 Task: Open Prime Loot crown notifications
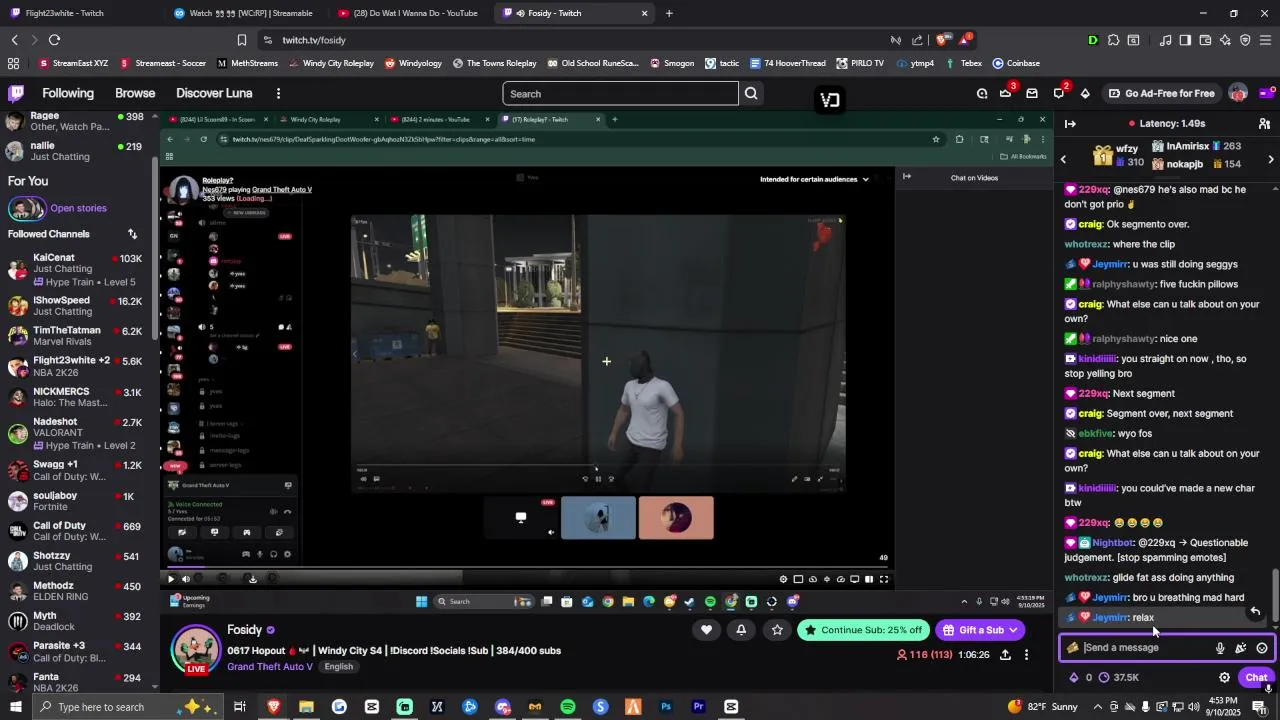pos(1005,93)
